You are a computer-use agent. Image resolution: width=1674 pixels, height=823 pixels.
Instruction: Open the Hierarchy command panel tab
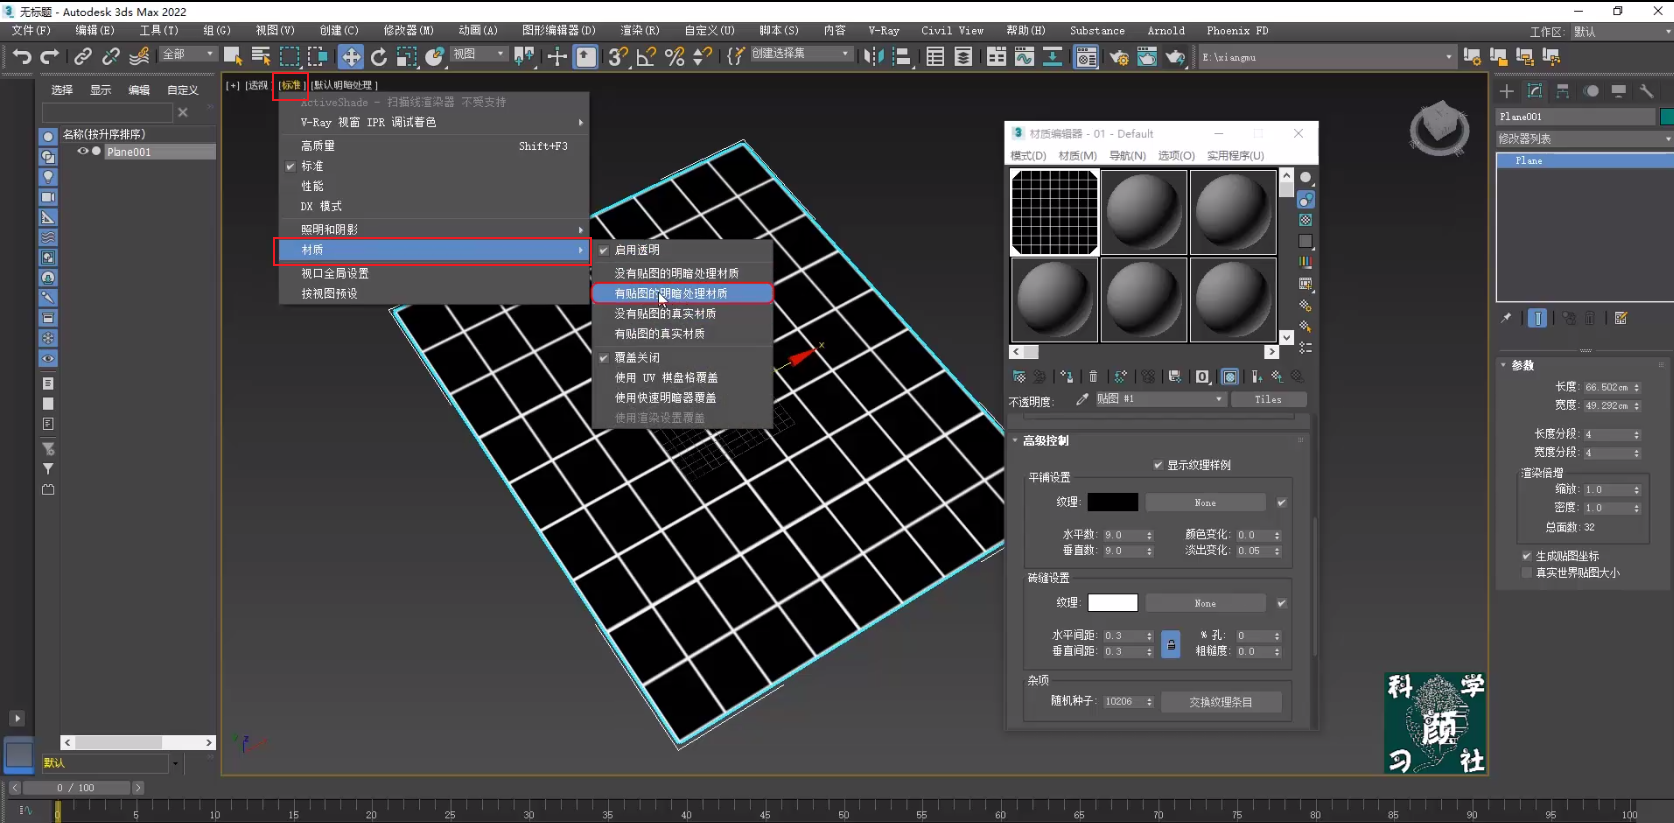pyautogui.click(x=1563, y=91)
